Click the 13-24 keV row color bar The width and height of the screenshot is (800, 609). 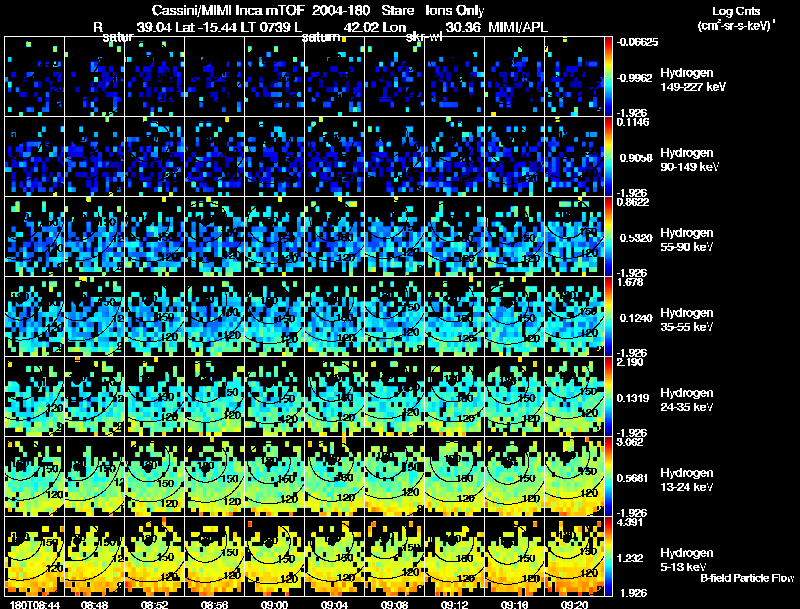pyautogui.click(x=608, y=476)
